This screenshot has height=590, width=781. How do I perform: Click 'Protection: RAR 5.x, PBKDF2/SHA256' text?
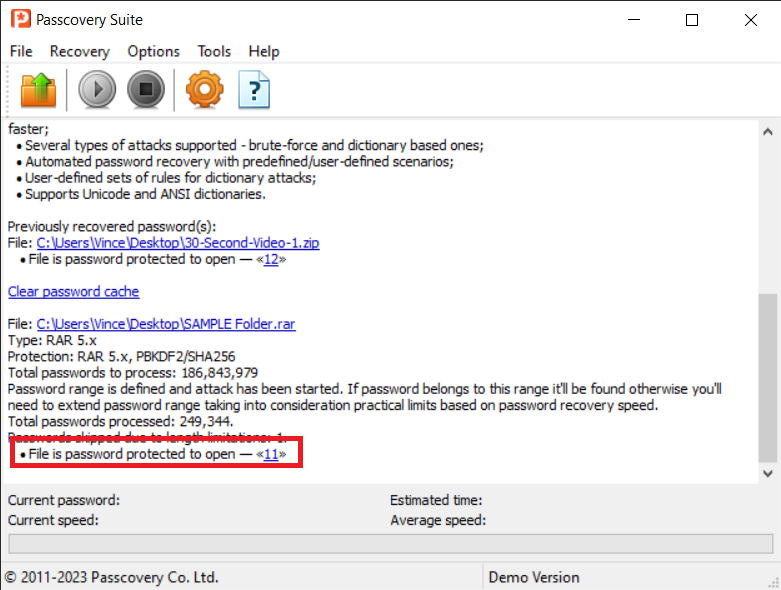122,356
